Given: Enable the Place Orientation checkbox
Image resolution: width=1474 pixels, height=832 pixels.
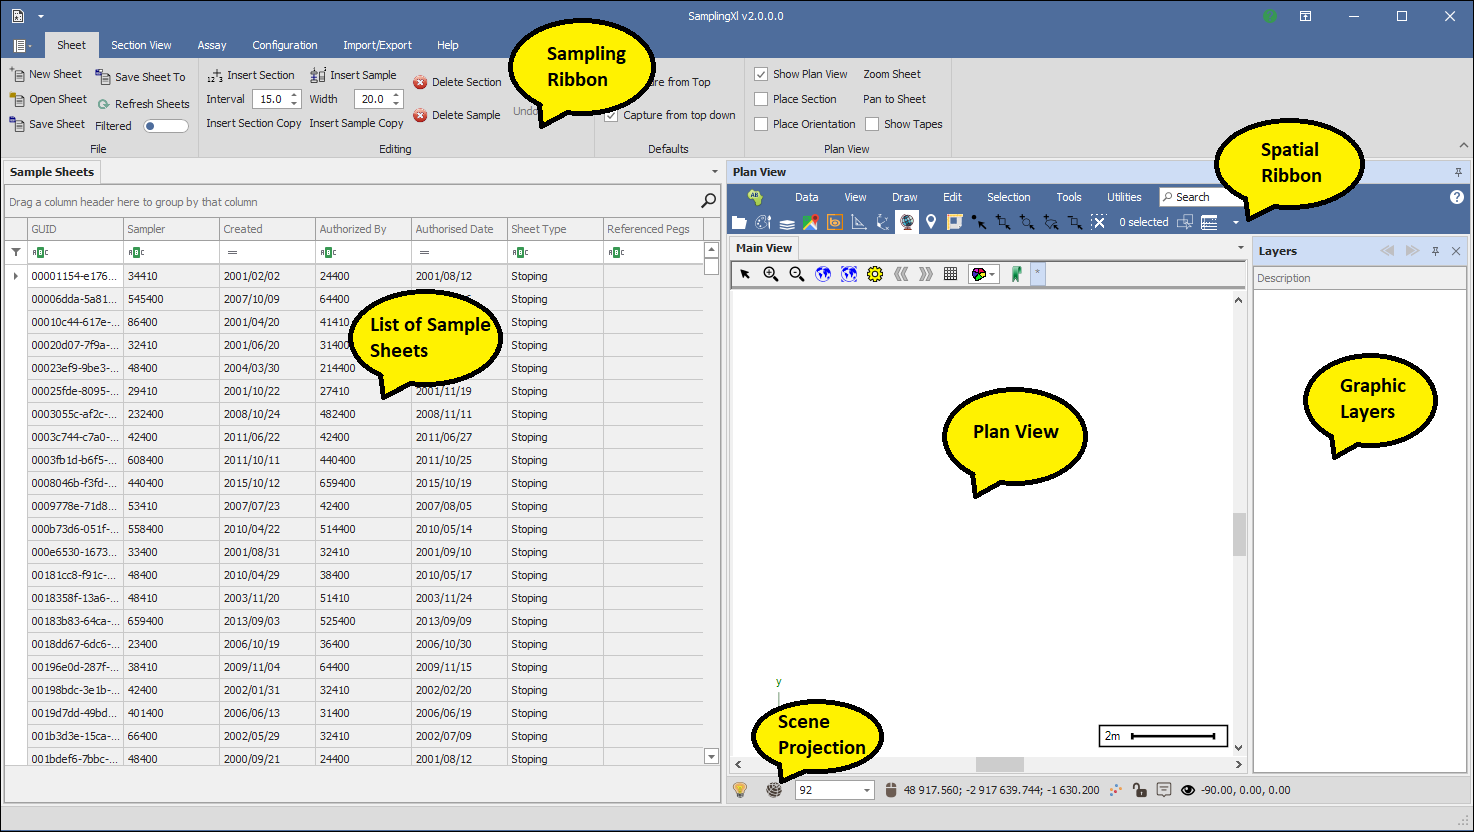Looking at the screenshot, I should (x=761, y=124).
